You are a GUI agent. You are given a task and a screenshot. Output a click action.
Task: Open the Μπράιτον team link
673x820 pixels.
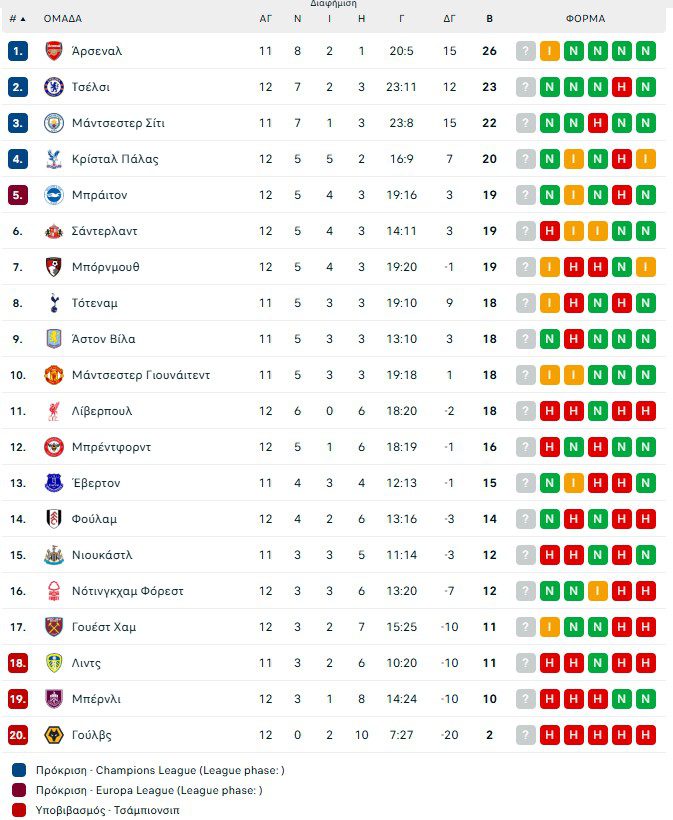tap(100, 195)
